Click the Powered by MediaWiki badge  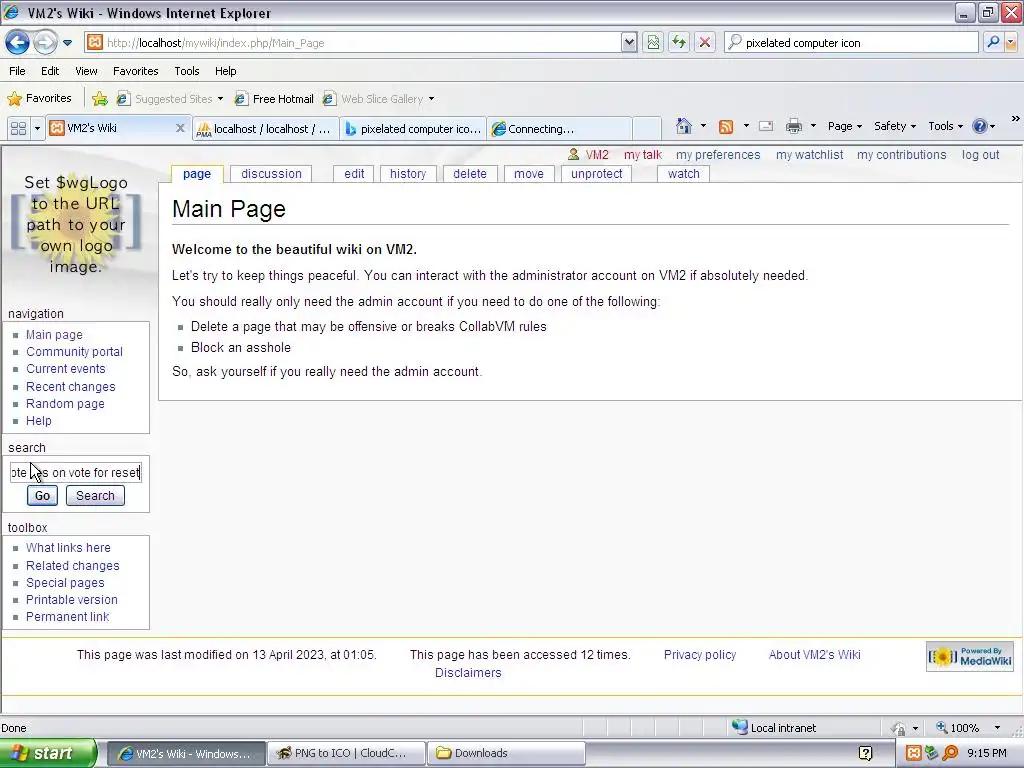pyautogui.click(x=969, y=656)
